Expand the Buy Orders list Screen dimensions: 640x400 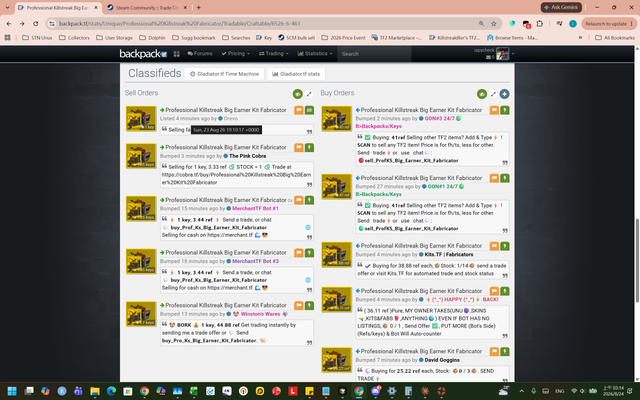[493, 94]
